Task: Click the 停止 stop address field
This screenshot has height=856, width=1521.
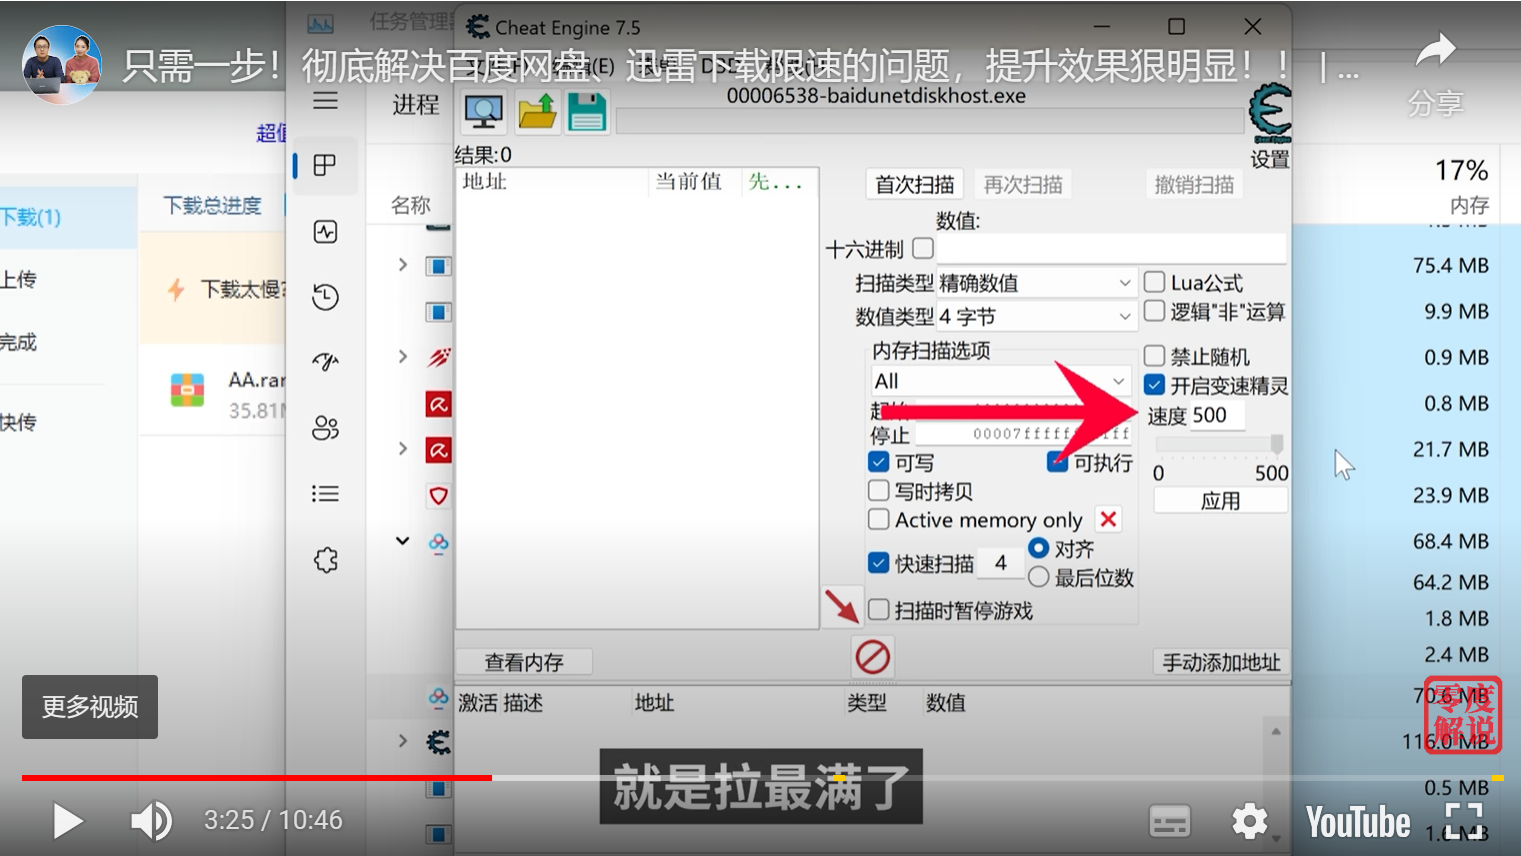Action: coord(1024,434)
